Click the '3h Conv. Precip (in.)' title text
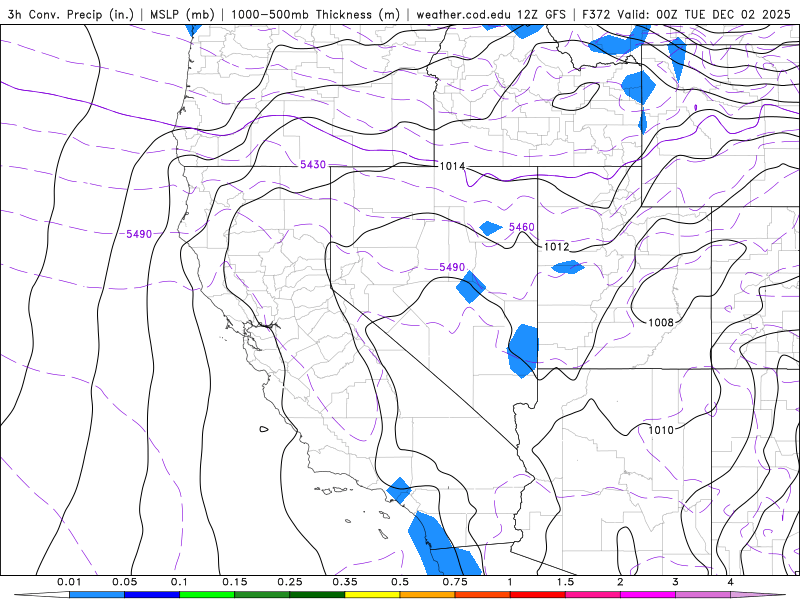800x600 pixels. (x=71, y=14)
